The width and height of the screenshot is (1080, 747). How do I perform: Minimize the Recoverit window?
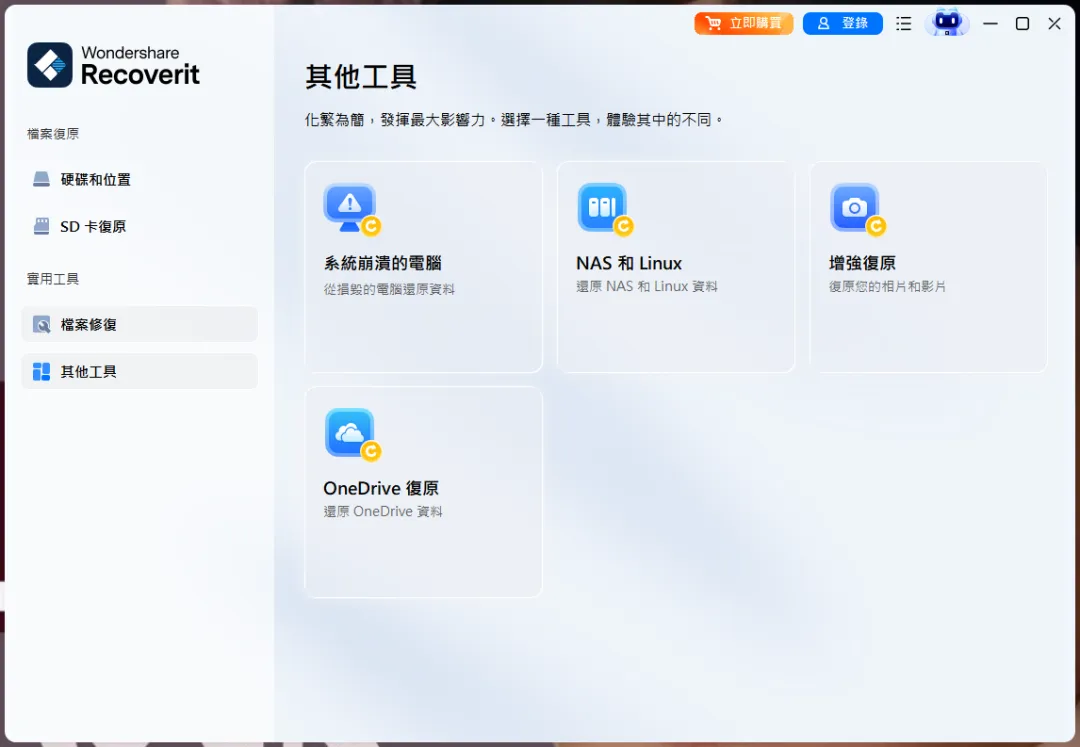[990, 23]
